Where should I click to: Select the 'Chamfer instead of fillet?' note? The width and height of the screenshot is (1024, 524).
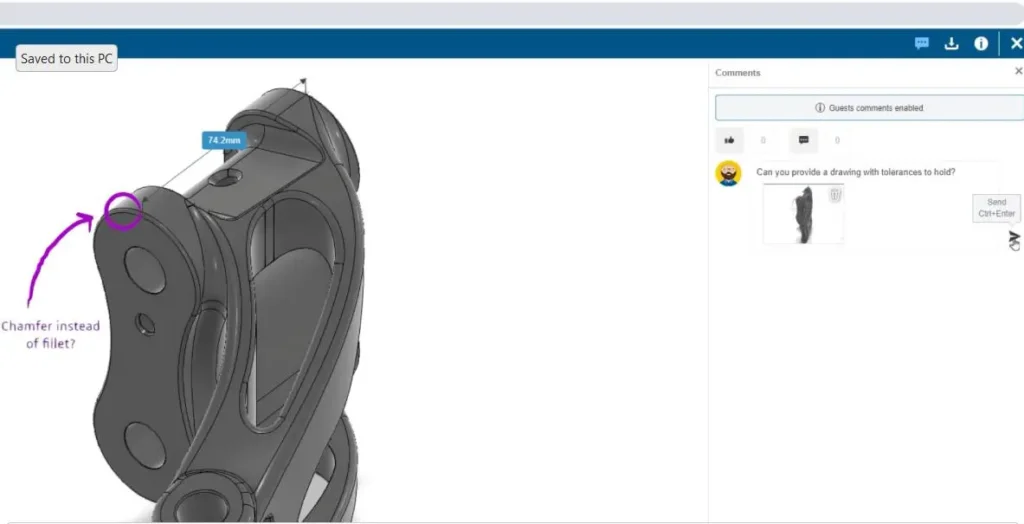click(x=50, y=334)
